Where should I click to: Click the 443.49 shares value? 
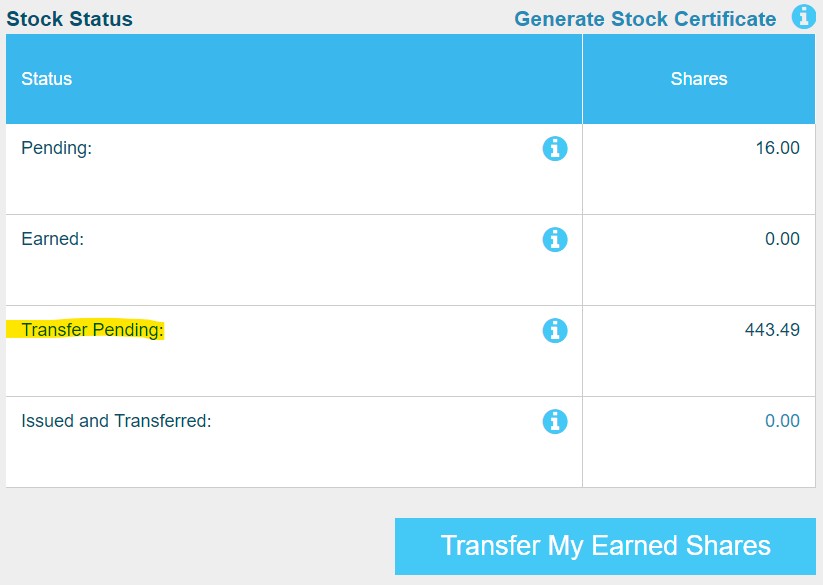tap(772, 330)
